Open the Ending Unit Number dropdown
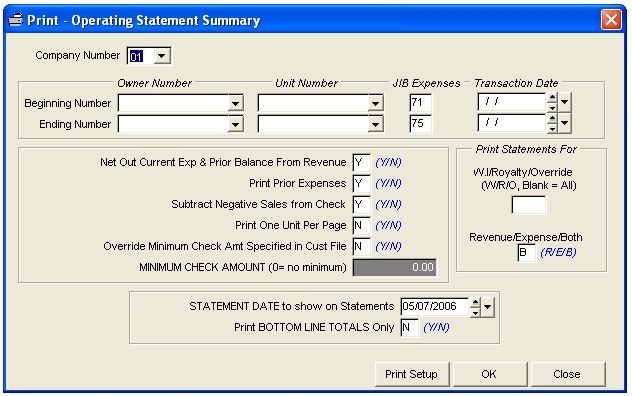The image size is (632, 396). point(375,124)
